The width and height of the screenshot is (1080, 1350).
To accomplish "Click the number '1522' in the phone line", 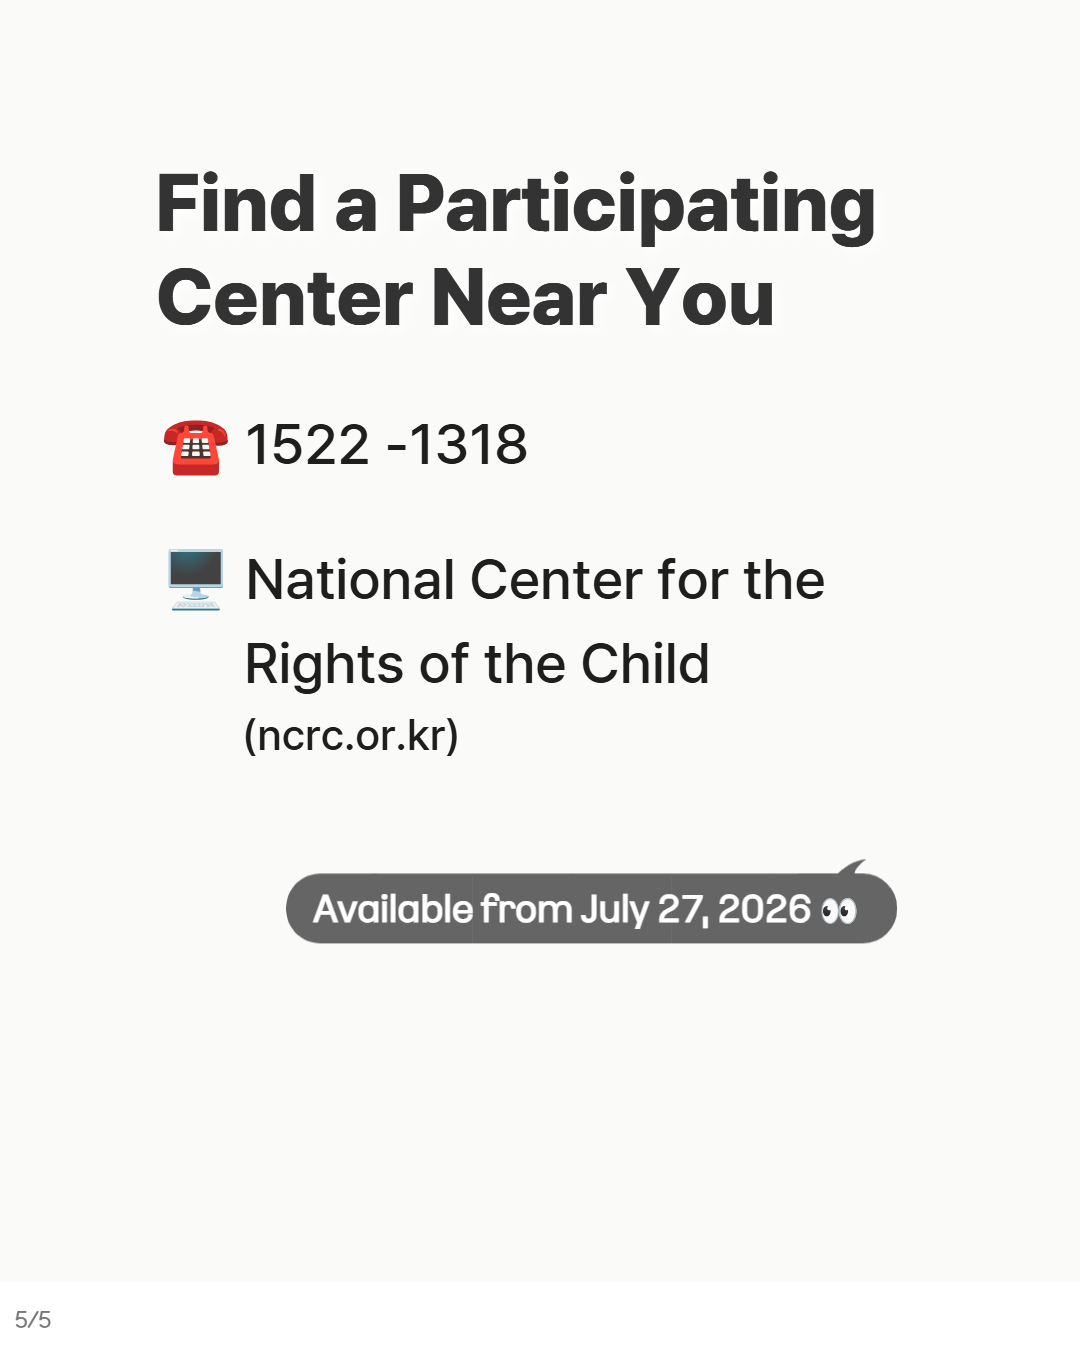I will 307,445.
